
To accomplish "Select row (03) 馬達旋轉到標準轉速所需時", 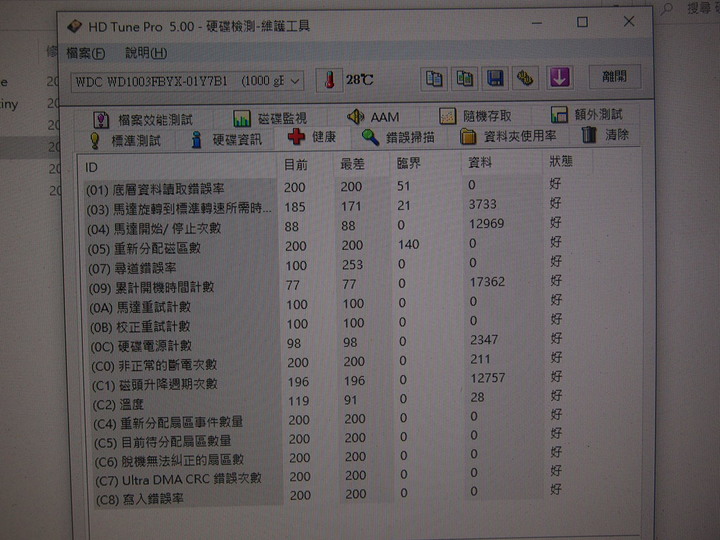I will point(326,206).
